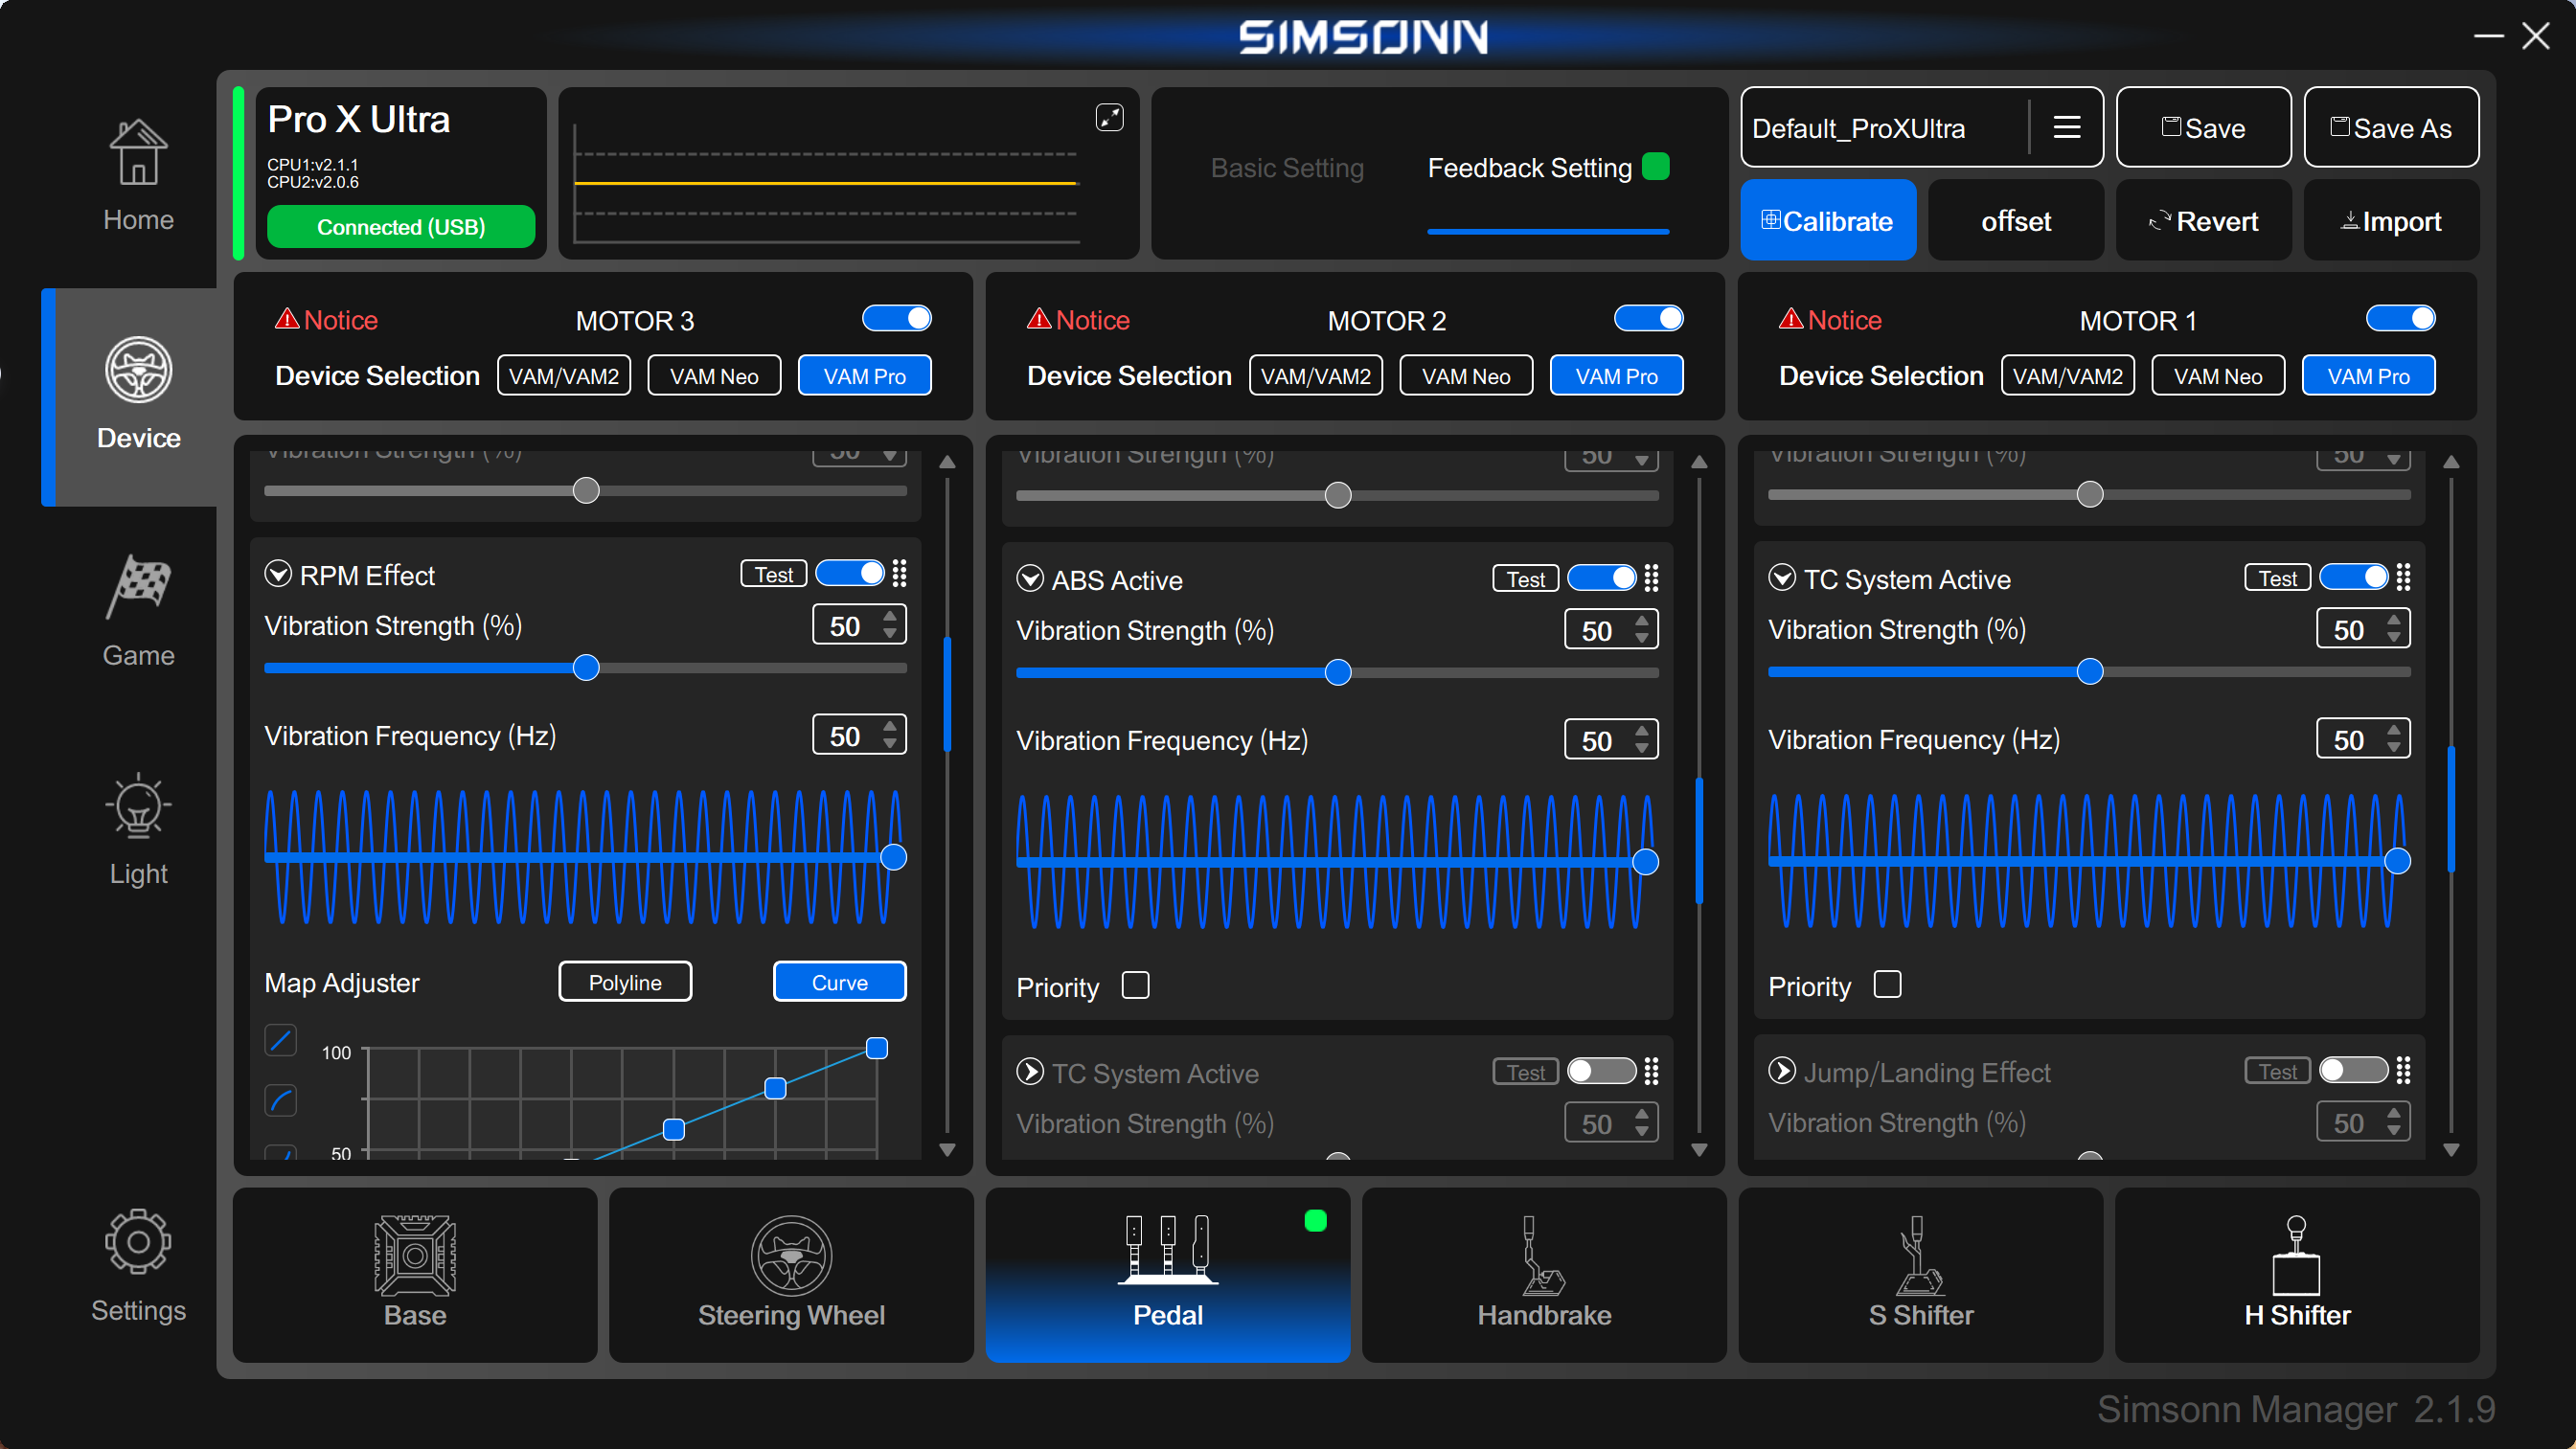Collapse the ABS Active section
Viewport: 2576px width, 1449px height.
click(x=1030, y=579)
